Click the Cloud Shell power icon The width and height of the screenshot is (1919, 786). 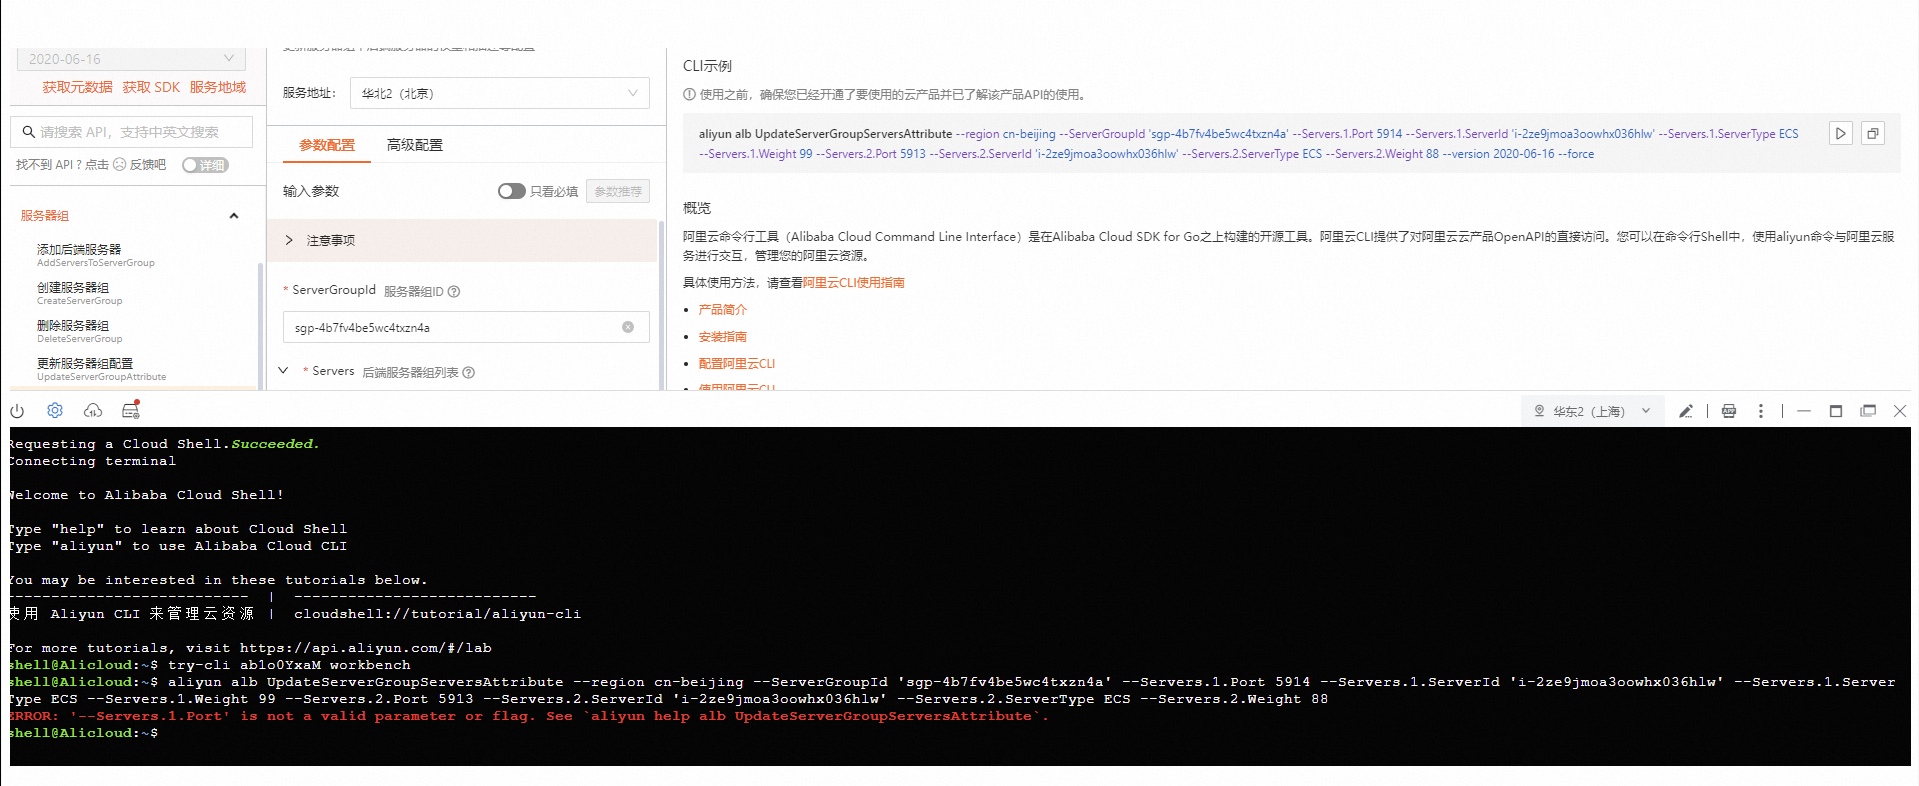click(17, 411)
